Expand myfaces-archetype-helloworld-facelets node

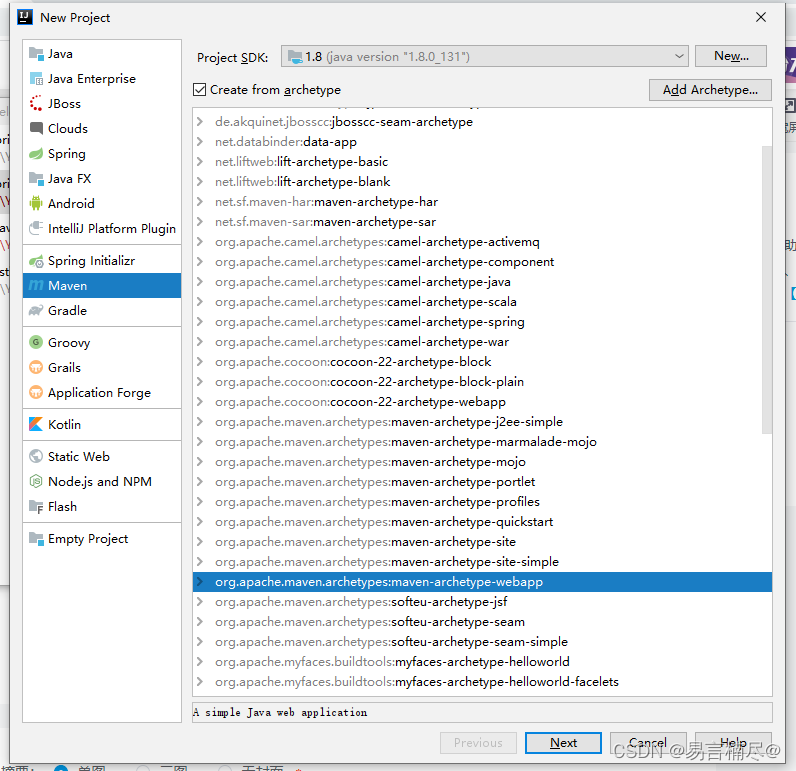(200, 682)
